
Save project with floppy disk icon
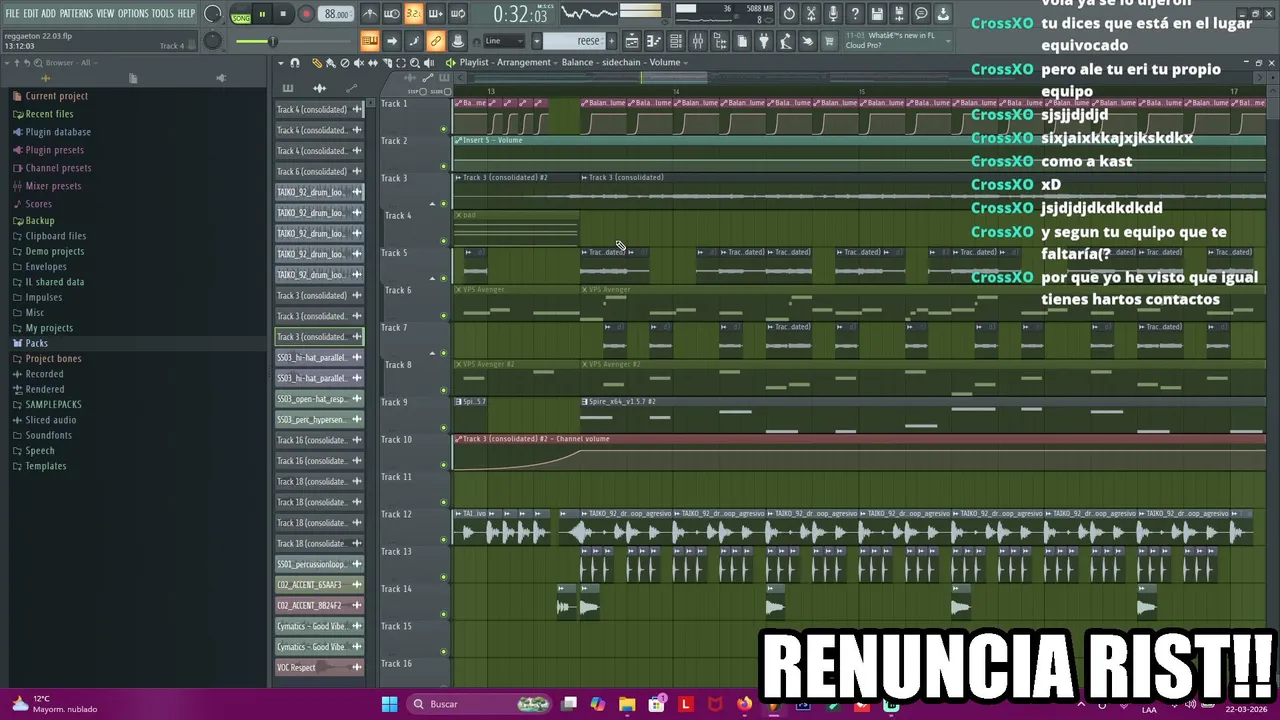pyautogui.click(x=877, y=14)
